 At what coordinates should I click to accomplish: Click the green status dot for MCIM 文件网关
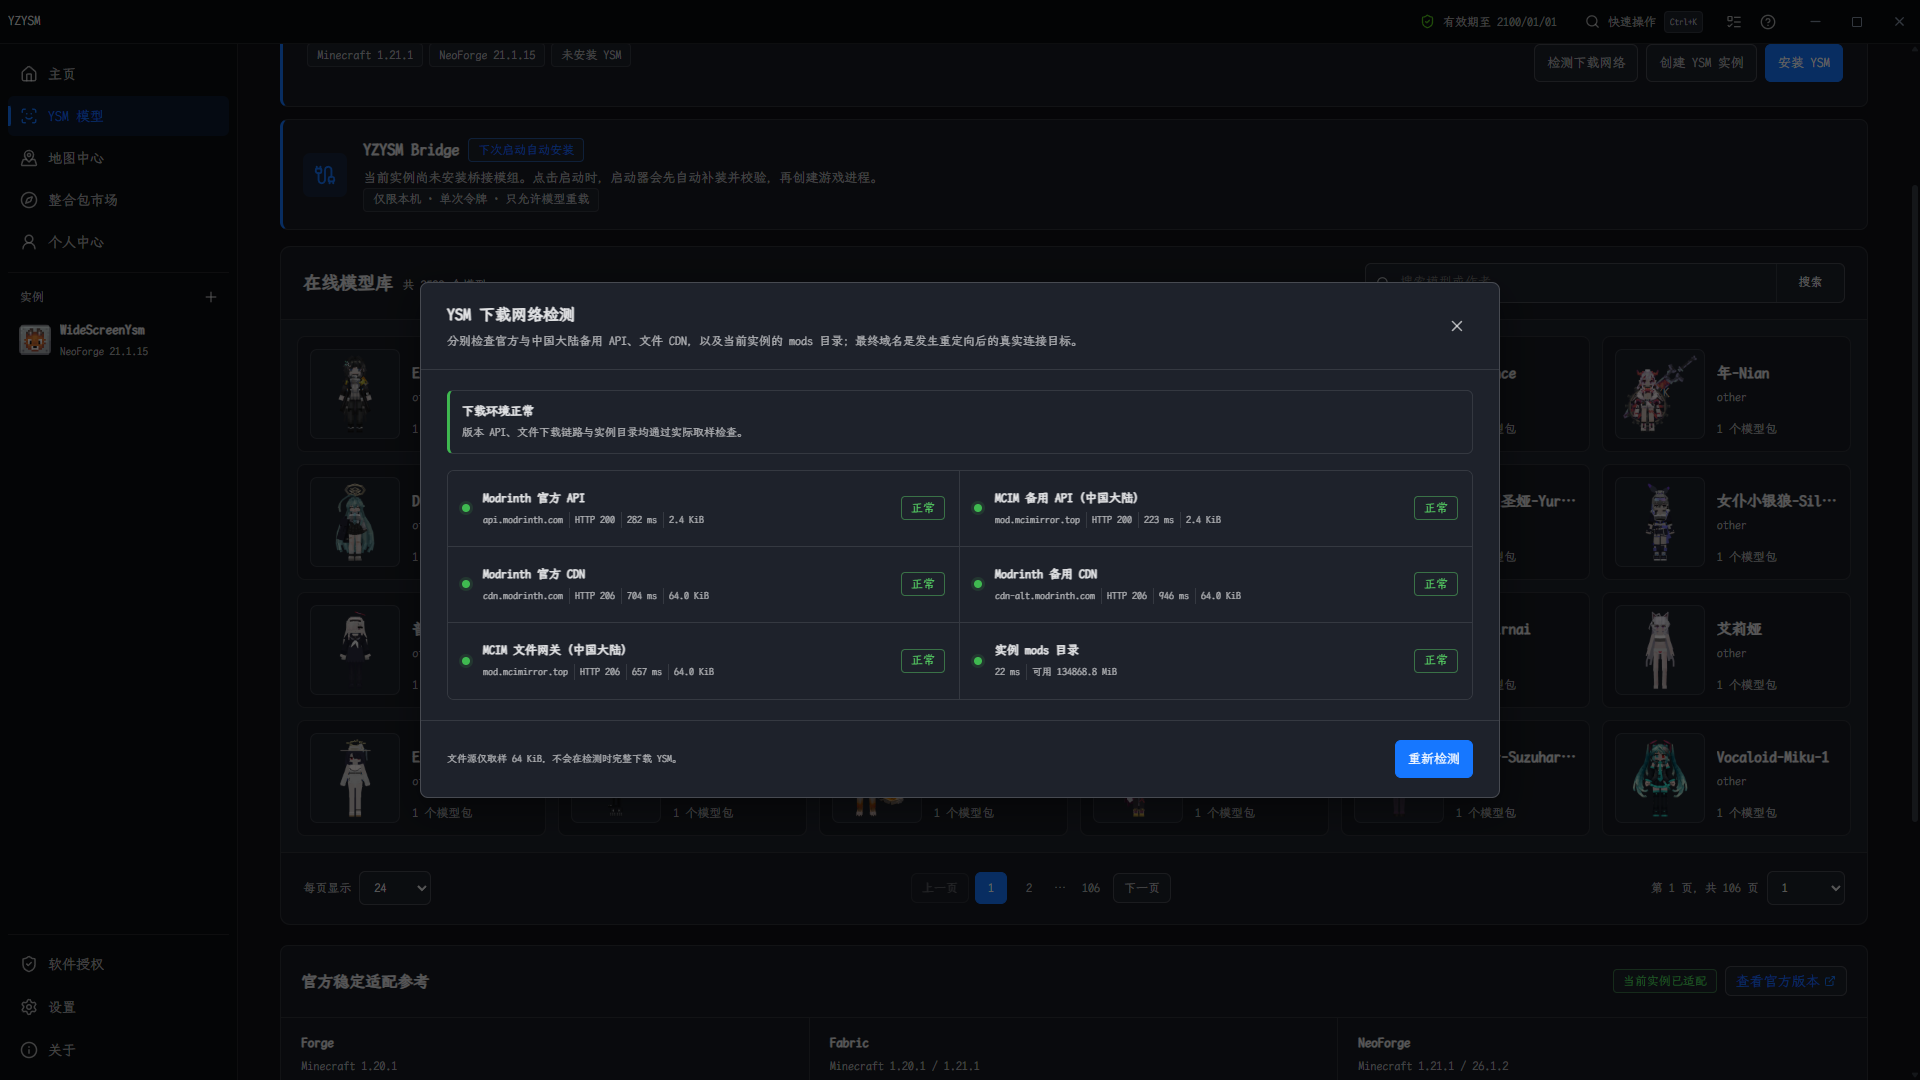pos(466,661)
